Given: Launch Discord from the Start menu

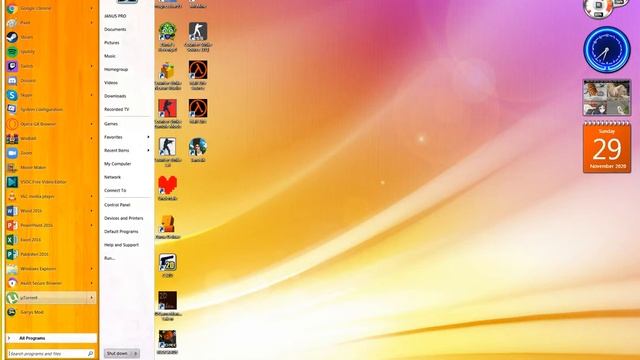Looking at the screenshot, I should tap(51, 81).
